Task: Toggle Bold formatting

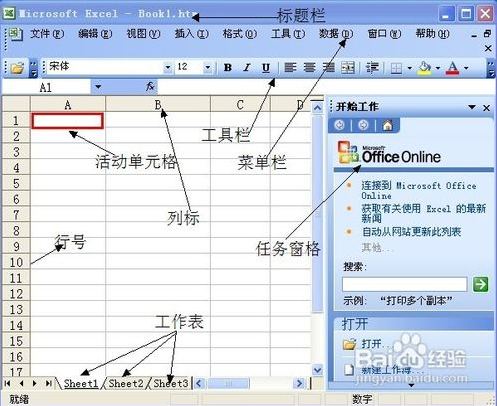Action: (228, 68)
